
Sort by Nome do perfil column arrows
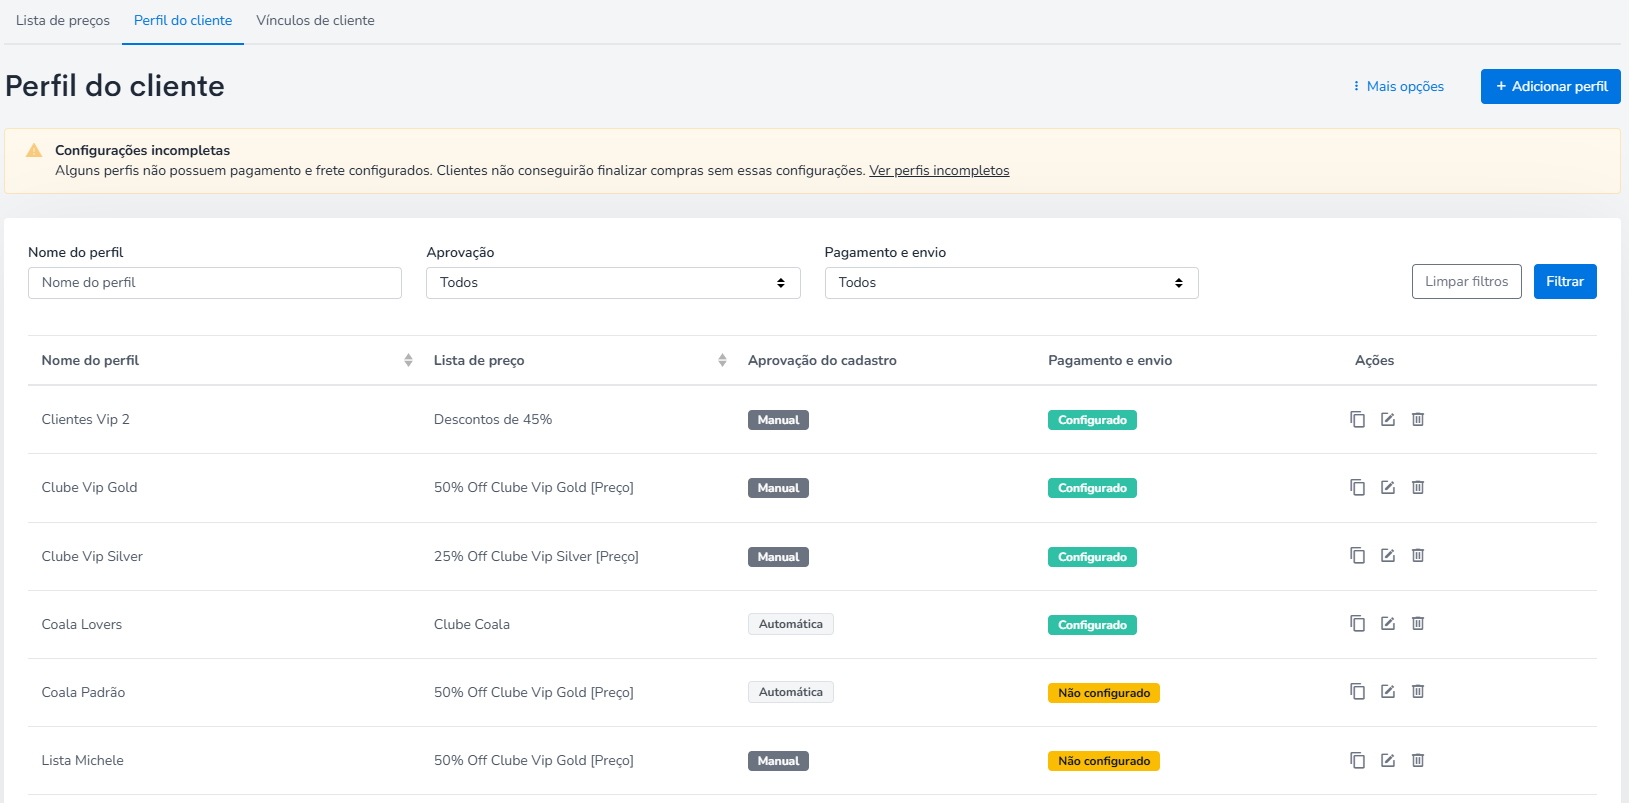408,360
